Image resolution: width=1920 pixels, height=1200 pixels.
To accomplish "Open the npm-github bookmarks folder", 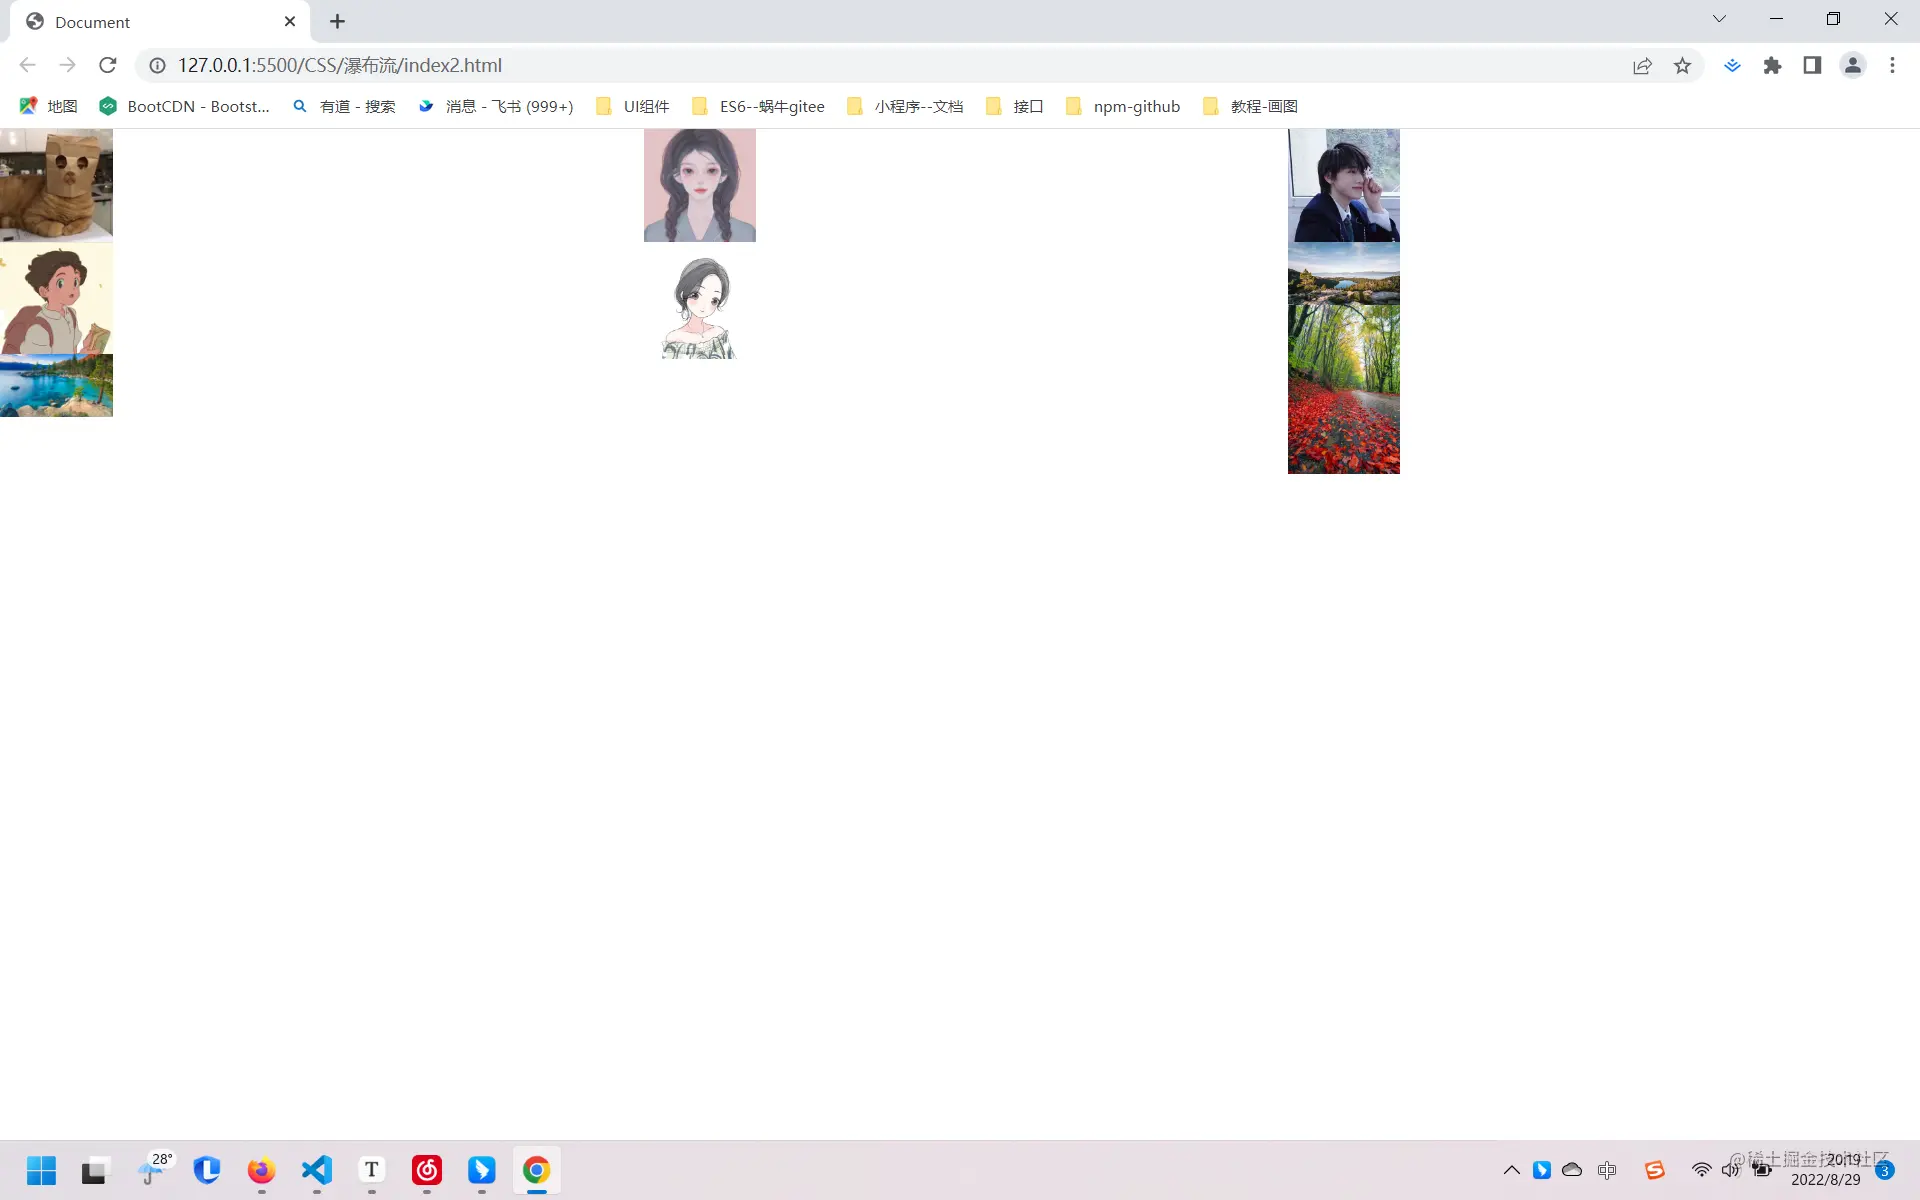I will click(1123, 106).
